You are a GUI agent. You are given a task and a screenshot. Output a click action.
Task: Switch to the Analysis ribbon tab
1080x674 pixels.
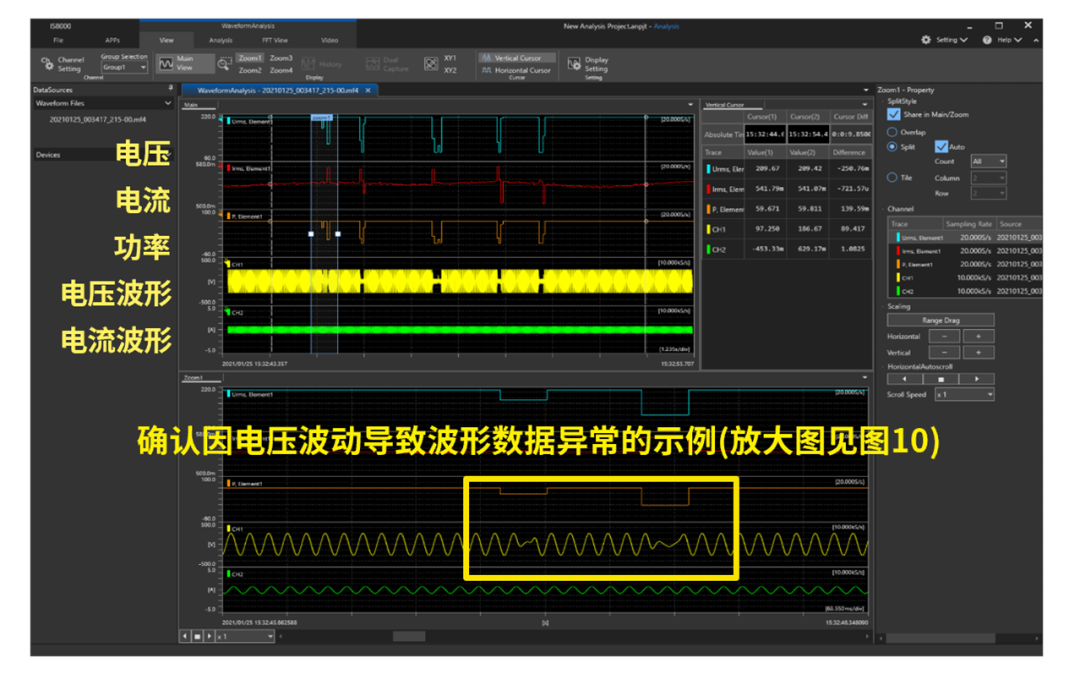(220, 40)
